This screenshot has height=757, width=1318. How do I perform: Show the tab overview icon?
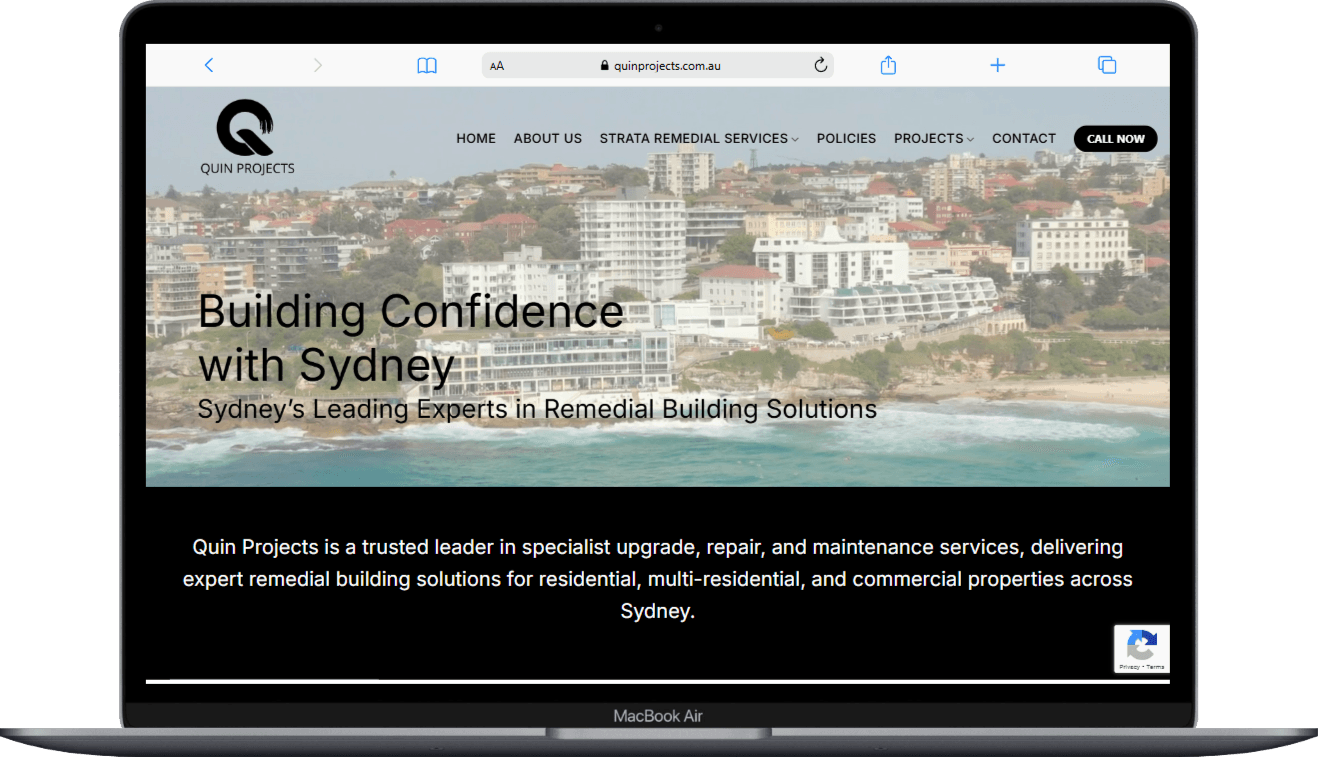point(1107,65)
